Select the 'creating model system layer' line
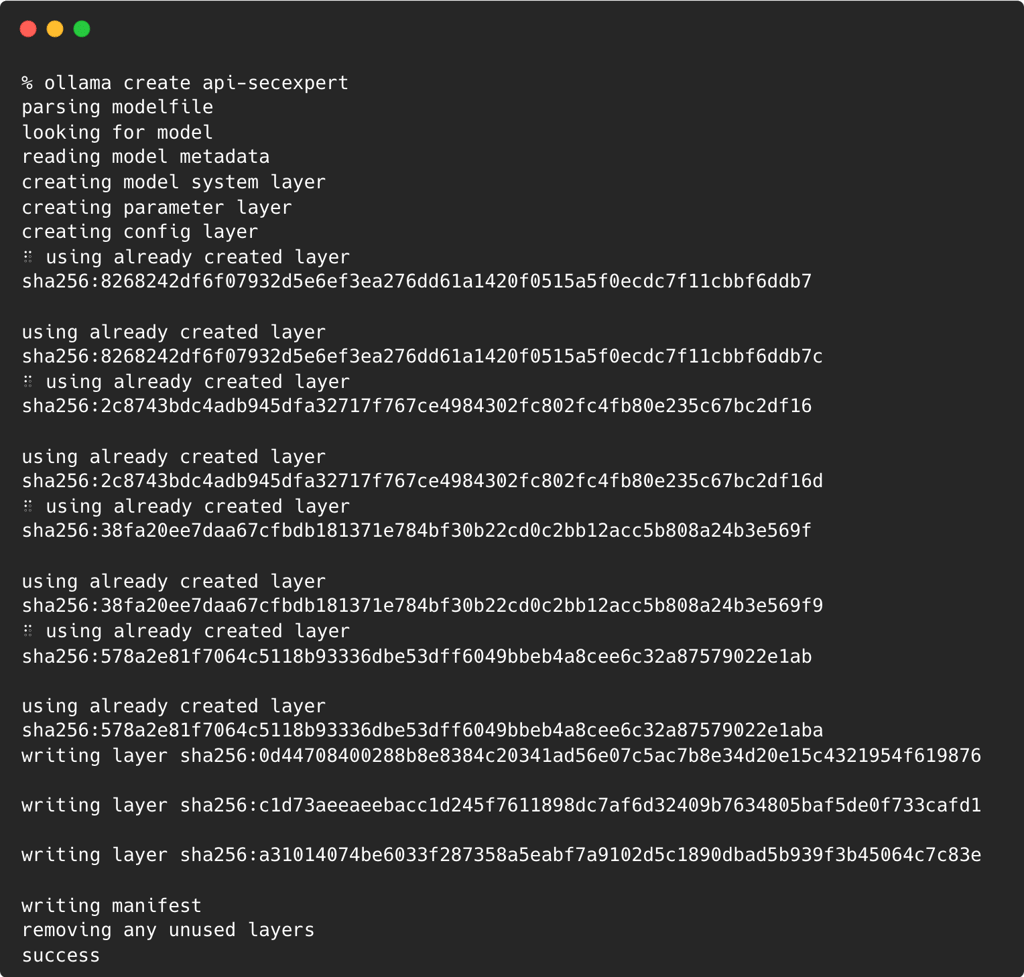Viewport: 1024px width, 977px height. [x=173, y=181]
